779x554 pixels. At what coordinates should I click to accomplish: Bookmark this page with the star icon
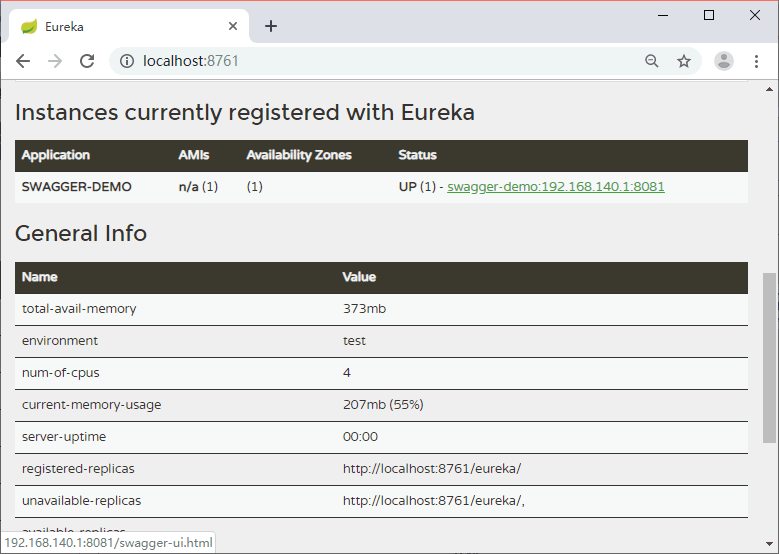(684, 61)
